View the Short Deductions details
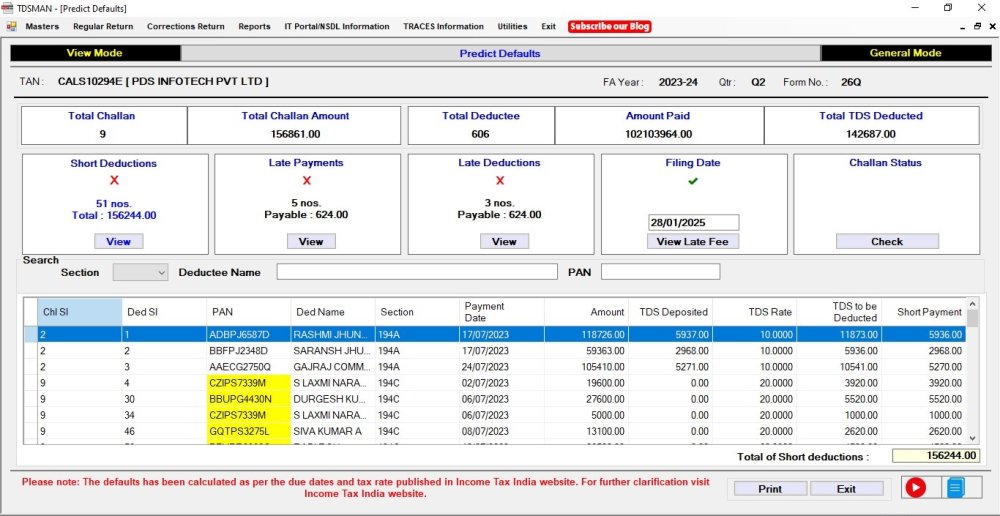Screen dimensions: 1000x516 click(x=118, y=241)
